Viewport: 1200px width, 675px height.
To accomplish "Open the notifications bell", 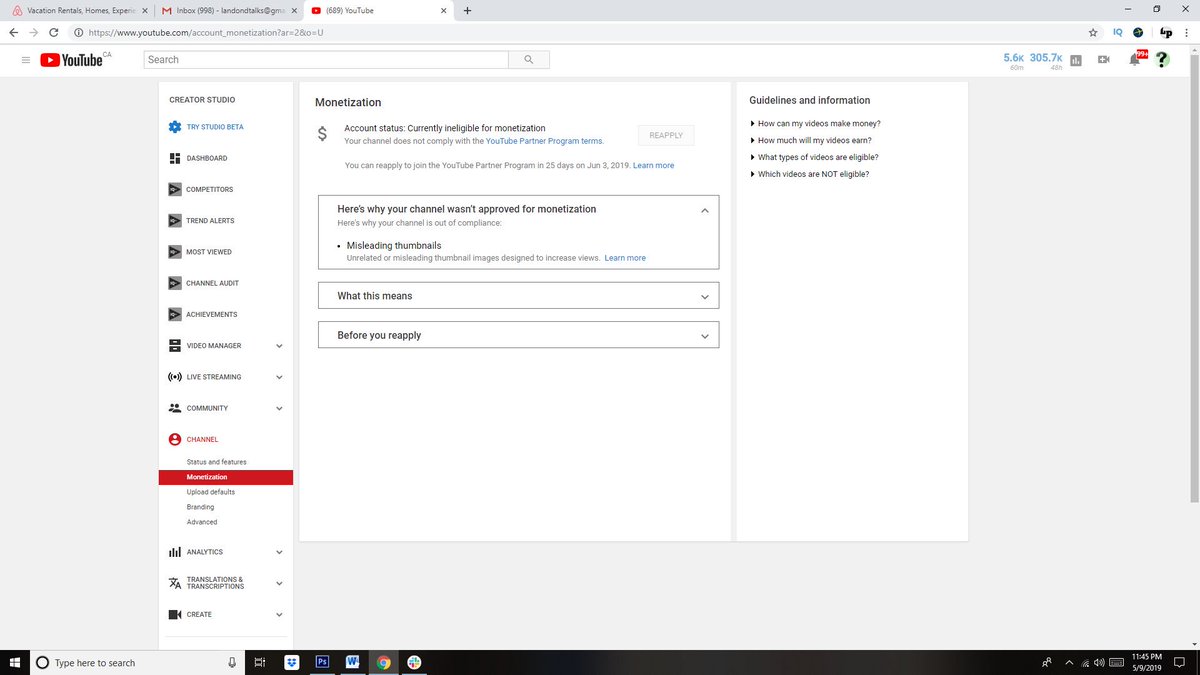I will click(1136, 59).
